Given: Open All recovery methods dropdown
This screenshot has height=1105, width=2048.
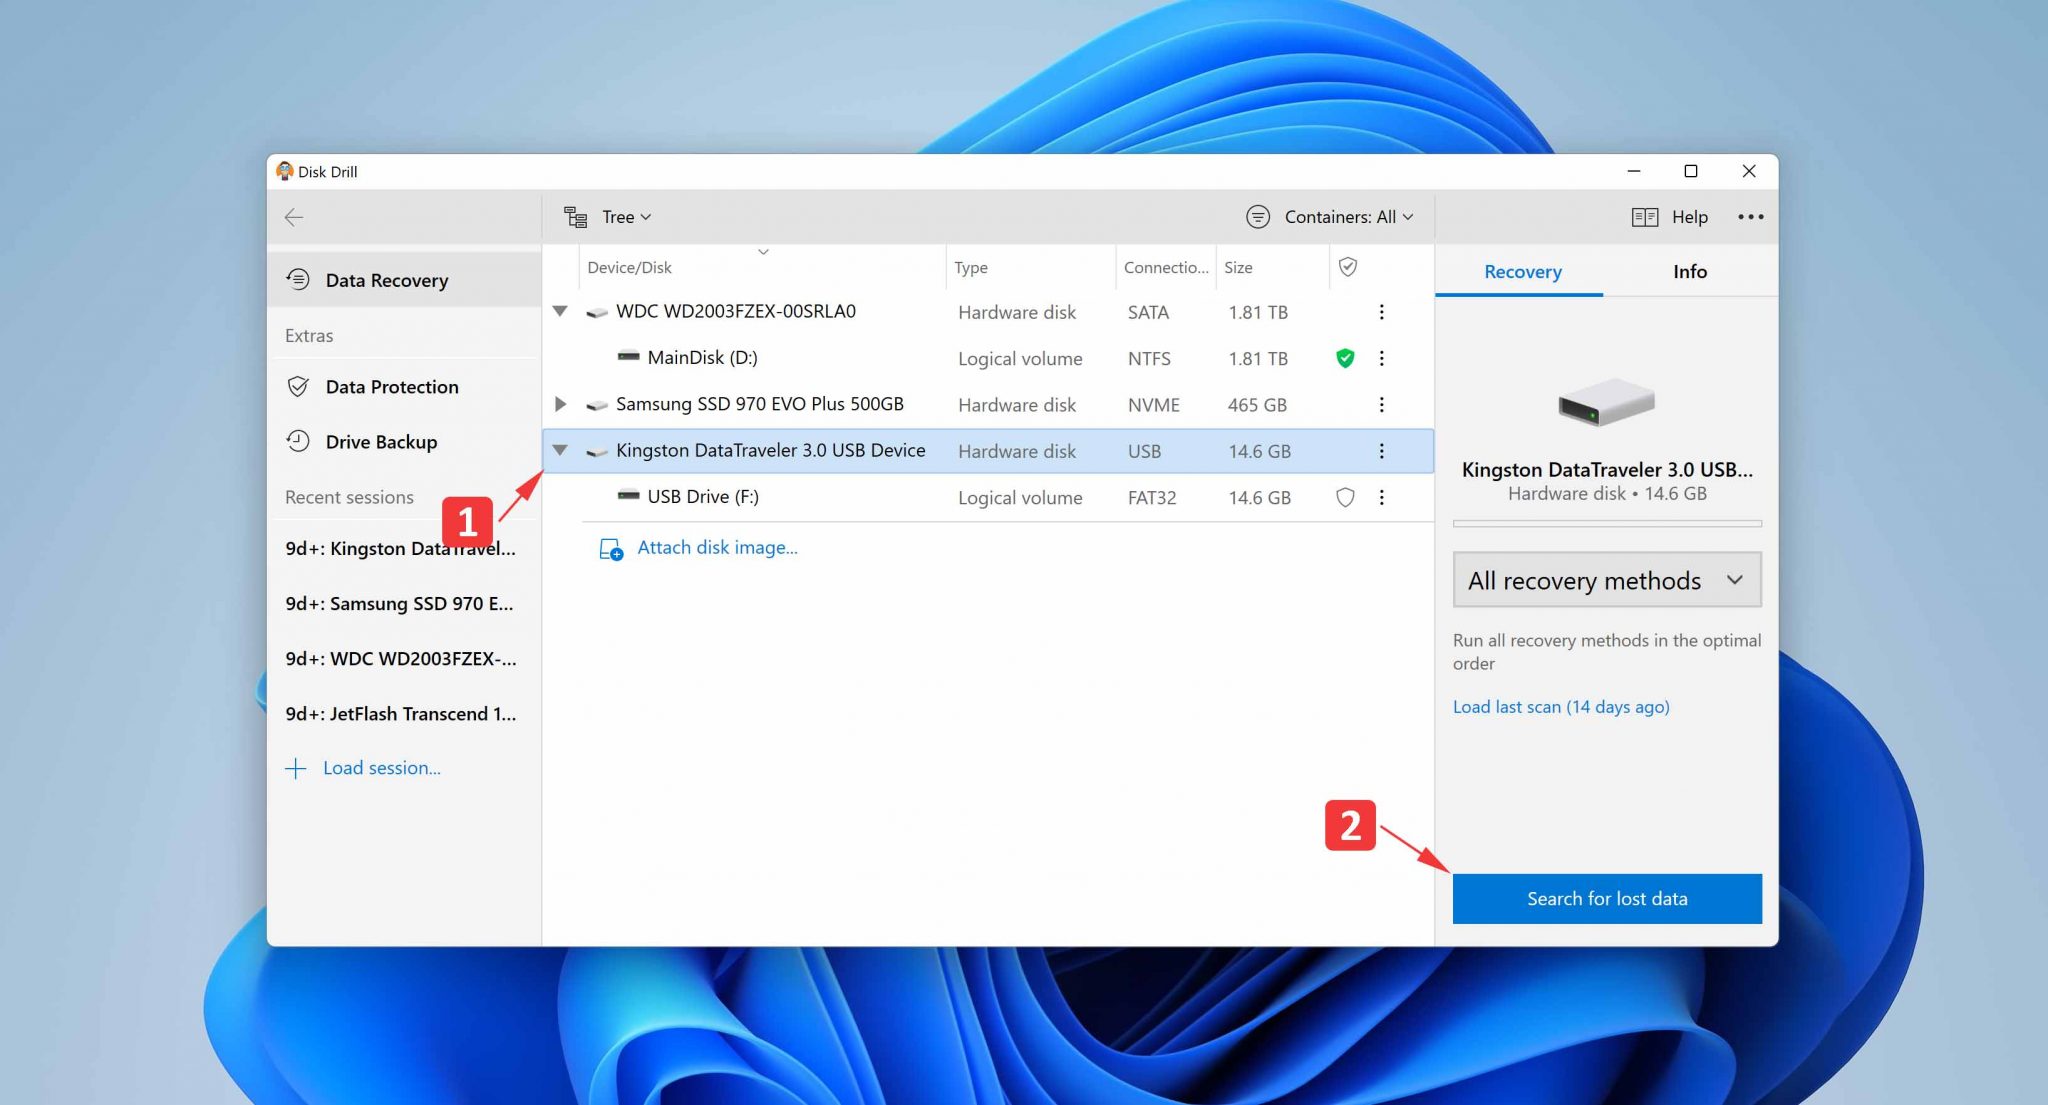Looking at the screenshot, I should tap(1606, 580).
